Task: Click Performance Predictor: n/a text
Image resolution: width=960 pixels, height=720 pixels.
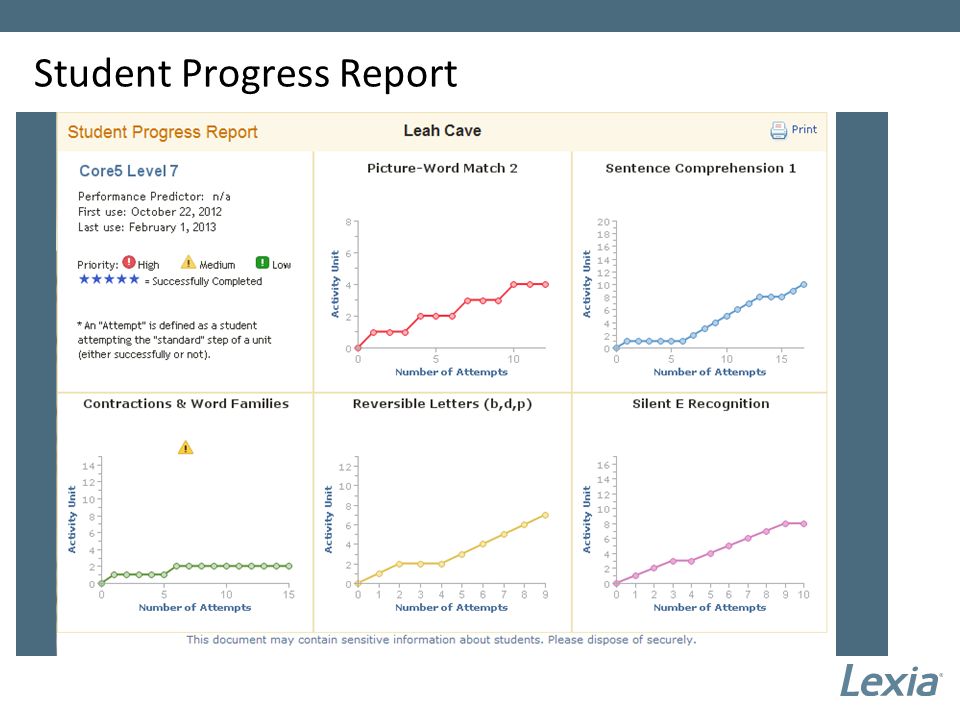Action: coord(154,197)
